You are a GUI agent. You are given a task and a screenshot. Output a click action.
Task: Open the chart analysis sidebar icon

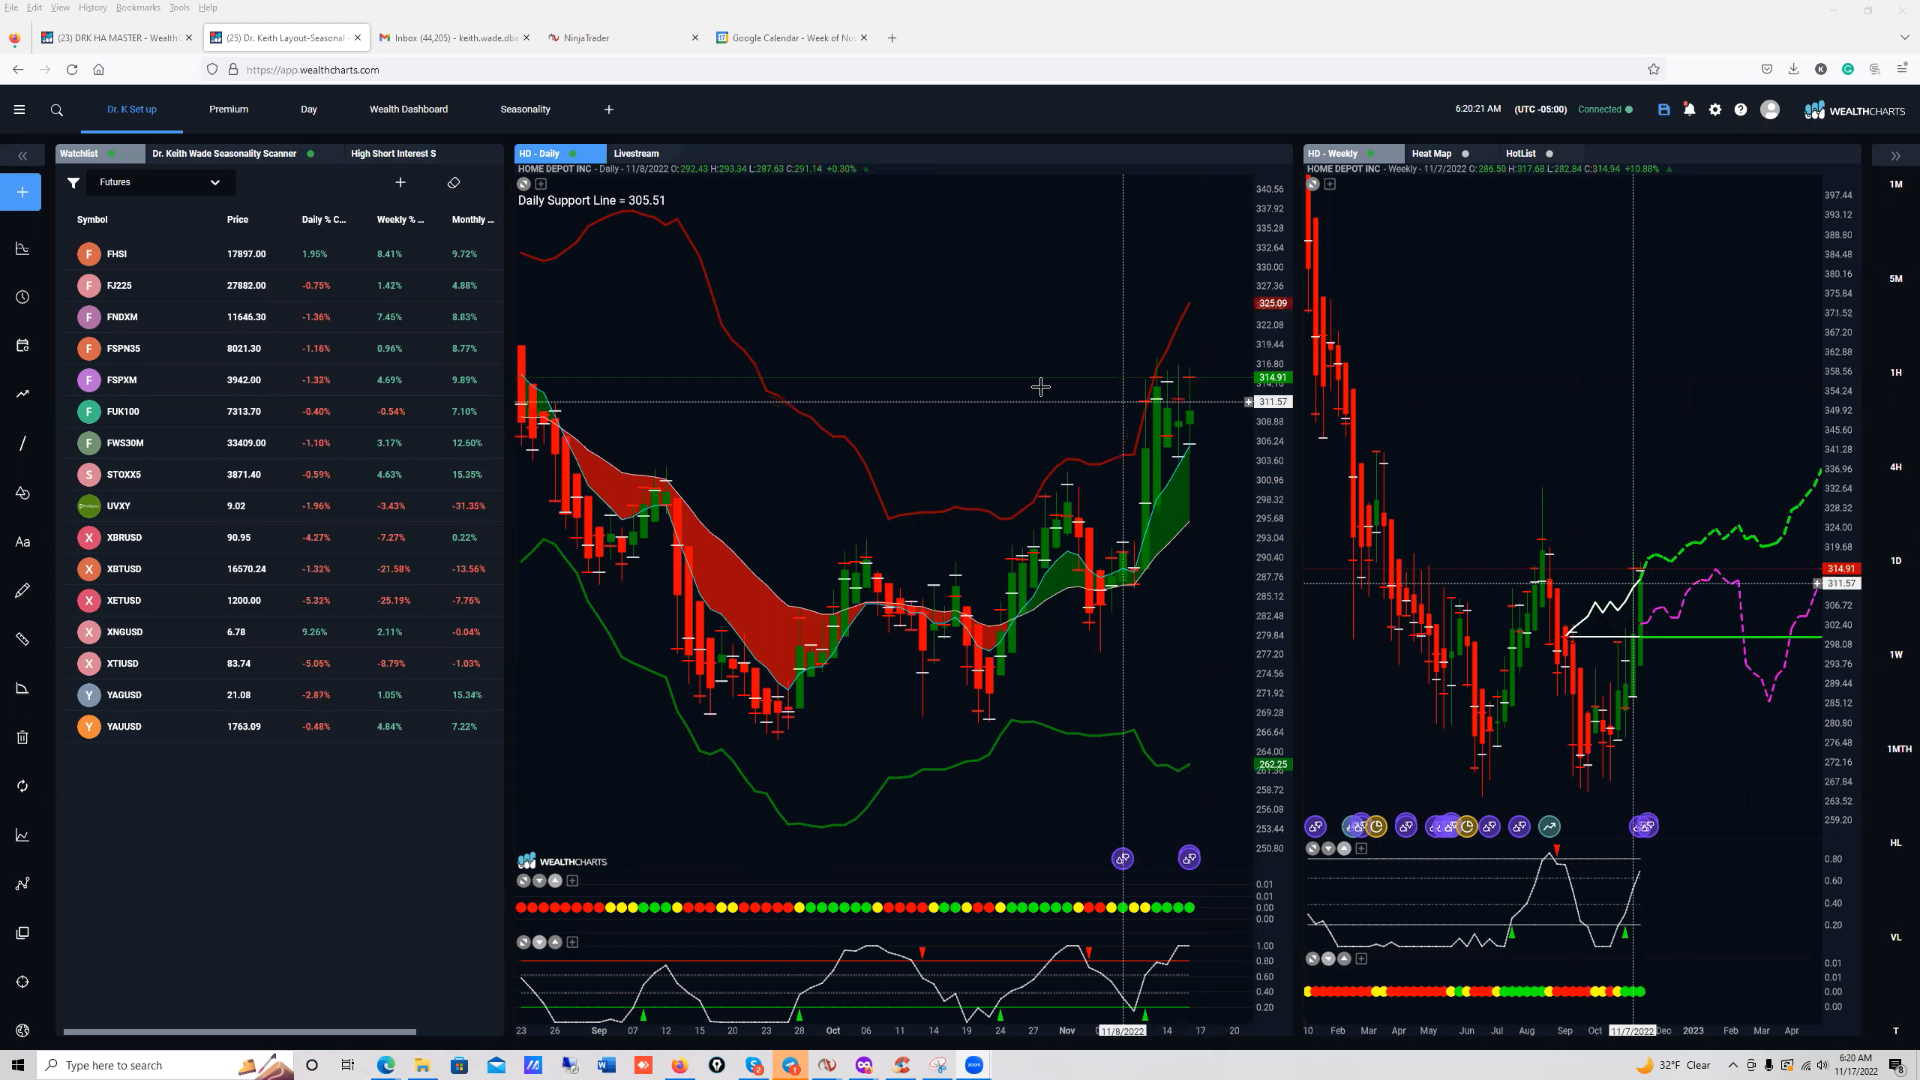click(x=22, y=249)
